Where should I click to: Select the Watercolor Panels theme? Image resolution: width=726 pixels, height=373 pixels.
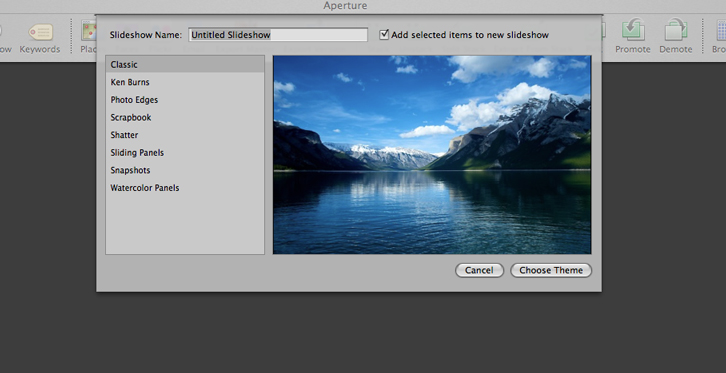[x=185, y=188]
